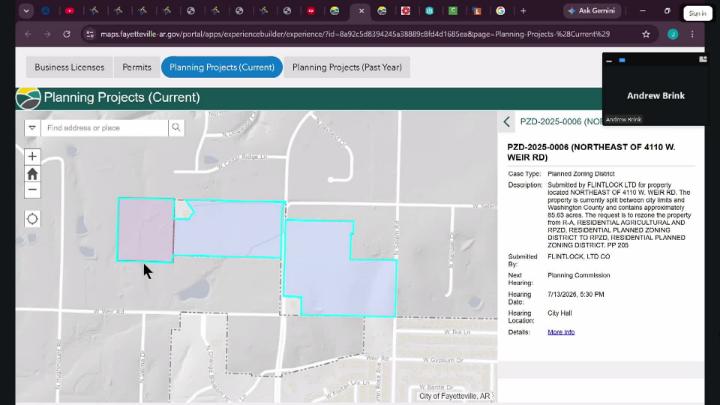Switch to the Permits tab

tap(137, 67)
